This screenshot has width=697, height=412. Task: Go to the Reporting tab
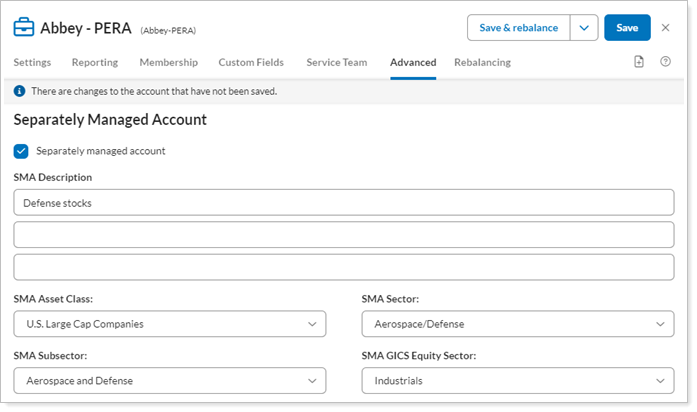click(95, 62)
